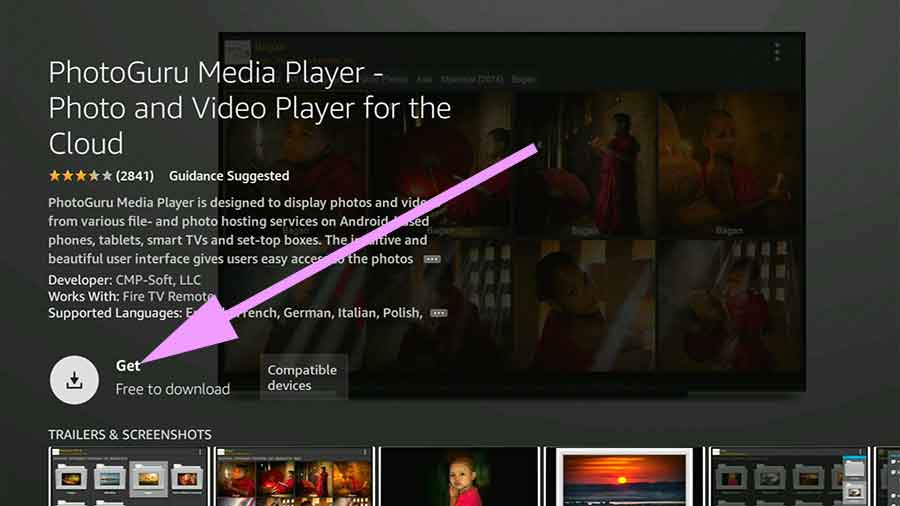Viewport: 900px width, 506px height.
Task: Click the Works With: Fire TV Remote line
Action: pos(131,297)
